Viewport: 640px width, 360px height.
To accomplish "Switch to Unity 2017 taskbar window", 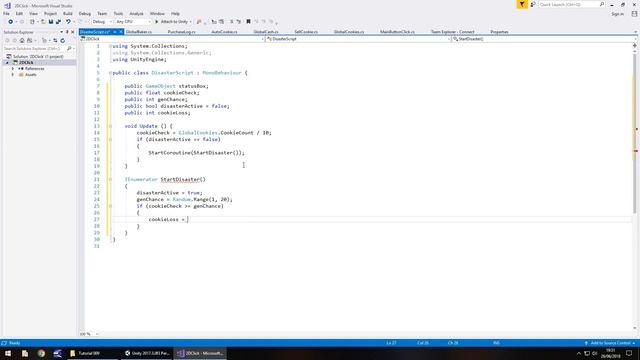I will (x=147, y=353).
